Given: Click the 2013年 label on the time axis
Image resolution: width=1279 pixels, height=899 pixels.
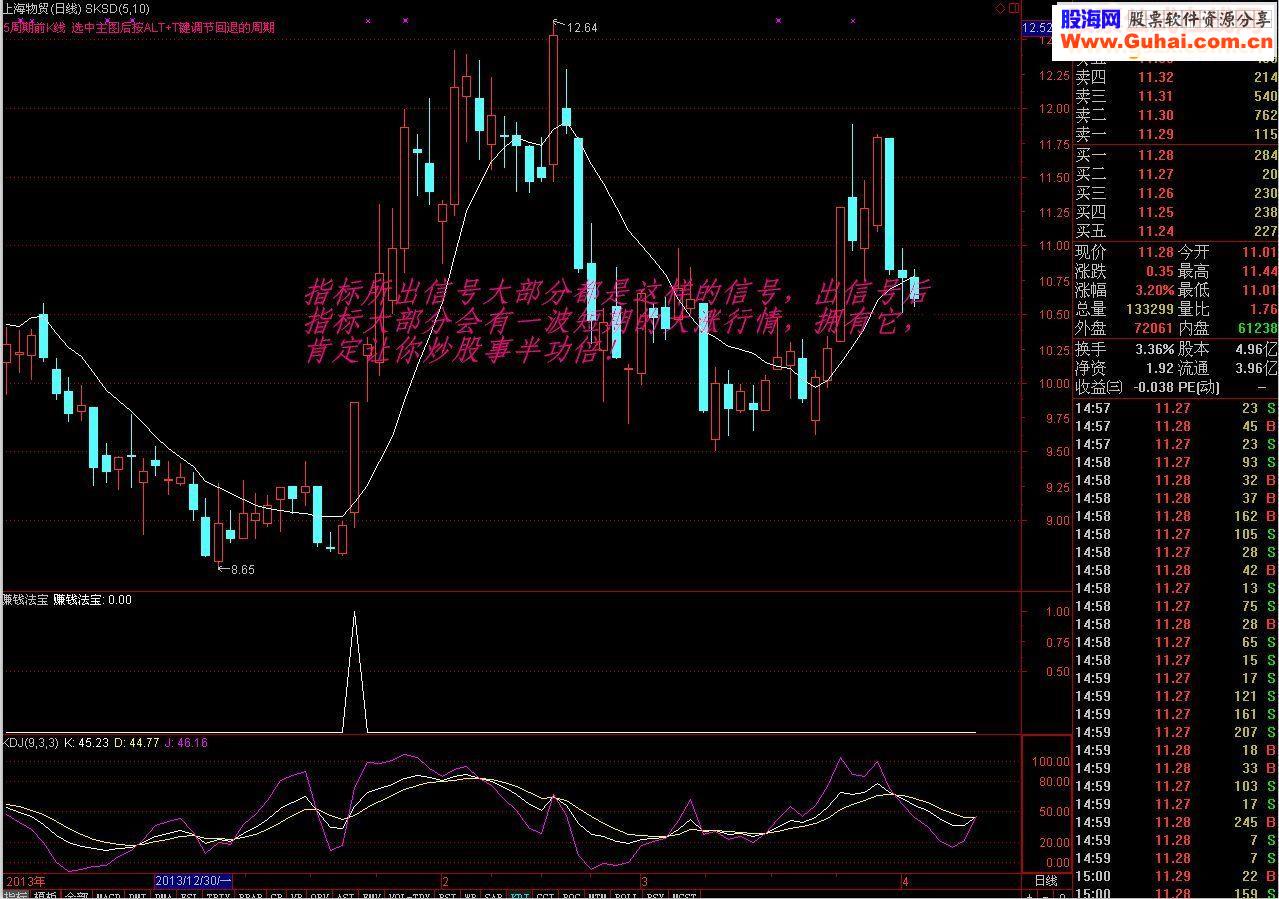Looking at the screenshot, I should [25, 881].
